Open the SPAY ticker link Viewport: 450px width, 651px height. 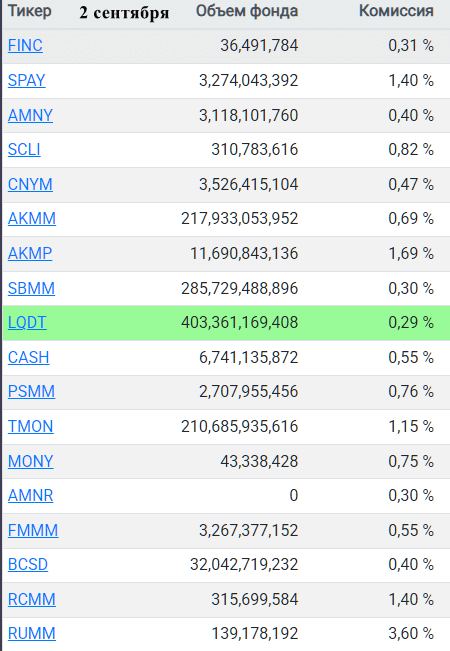(x=27, y=80)
